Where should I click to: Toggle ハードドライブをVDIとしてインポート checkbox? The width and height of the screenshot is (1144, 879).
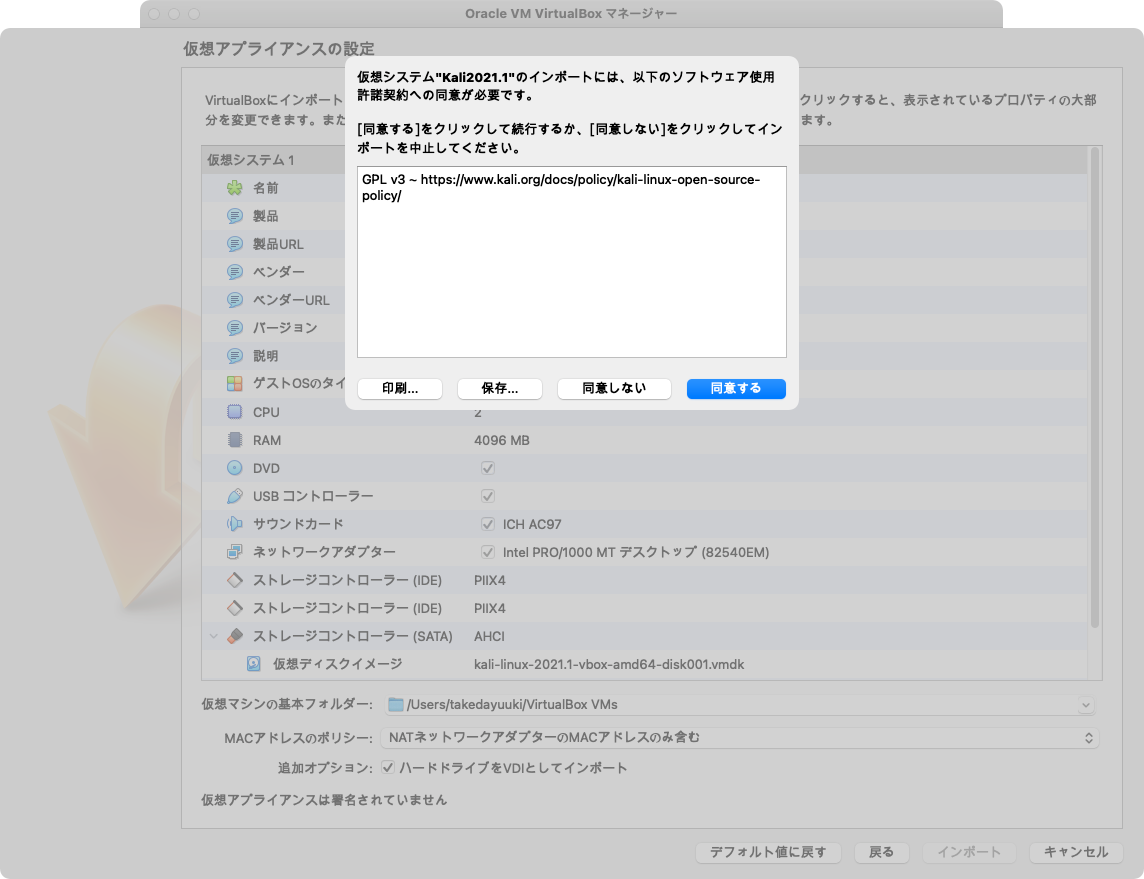coord(388,767)
